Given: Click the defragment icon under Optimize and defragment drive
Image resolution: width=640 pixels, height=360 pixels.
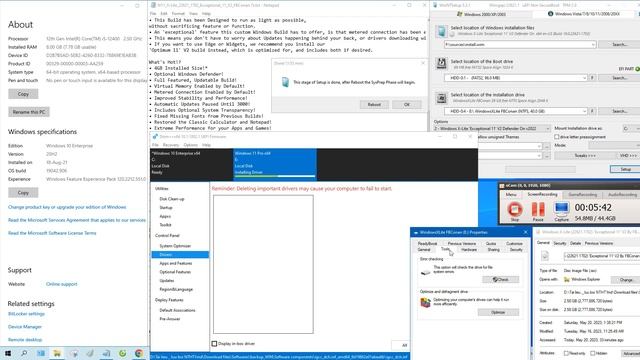Looking at the screenshot, I should [x=425, y=302].
